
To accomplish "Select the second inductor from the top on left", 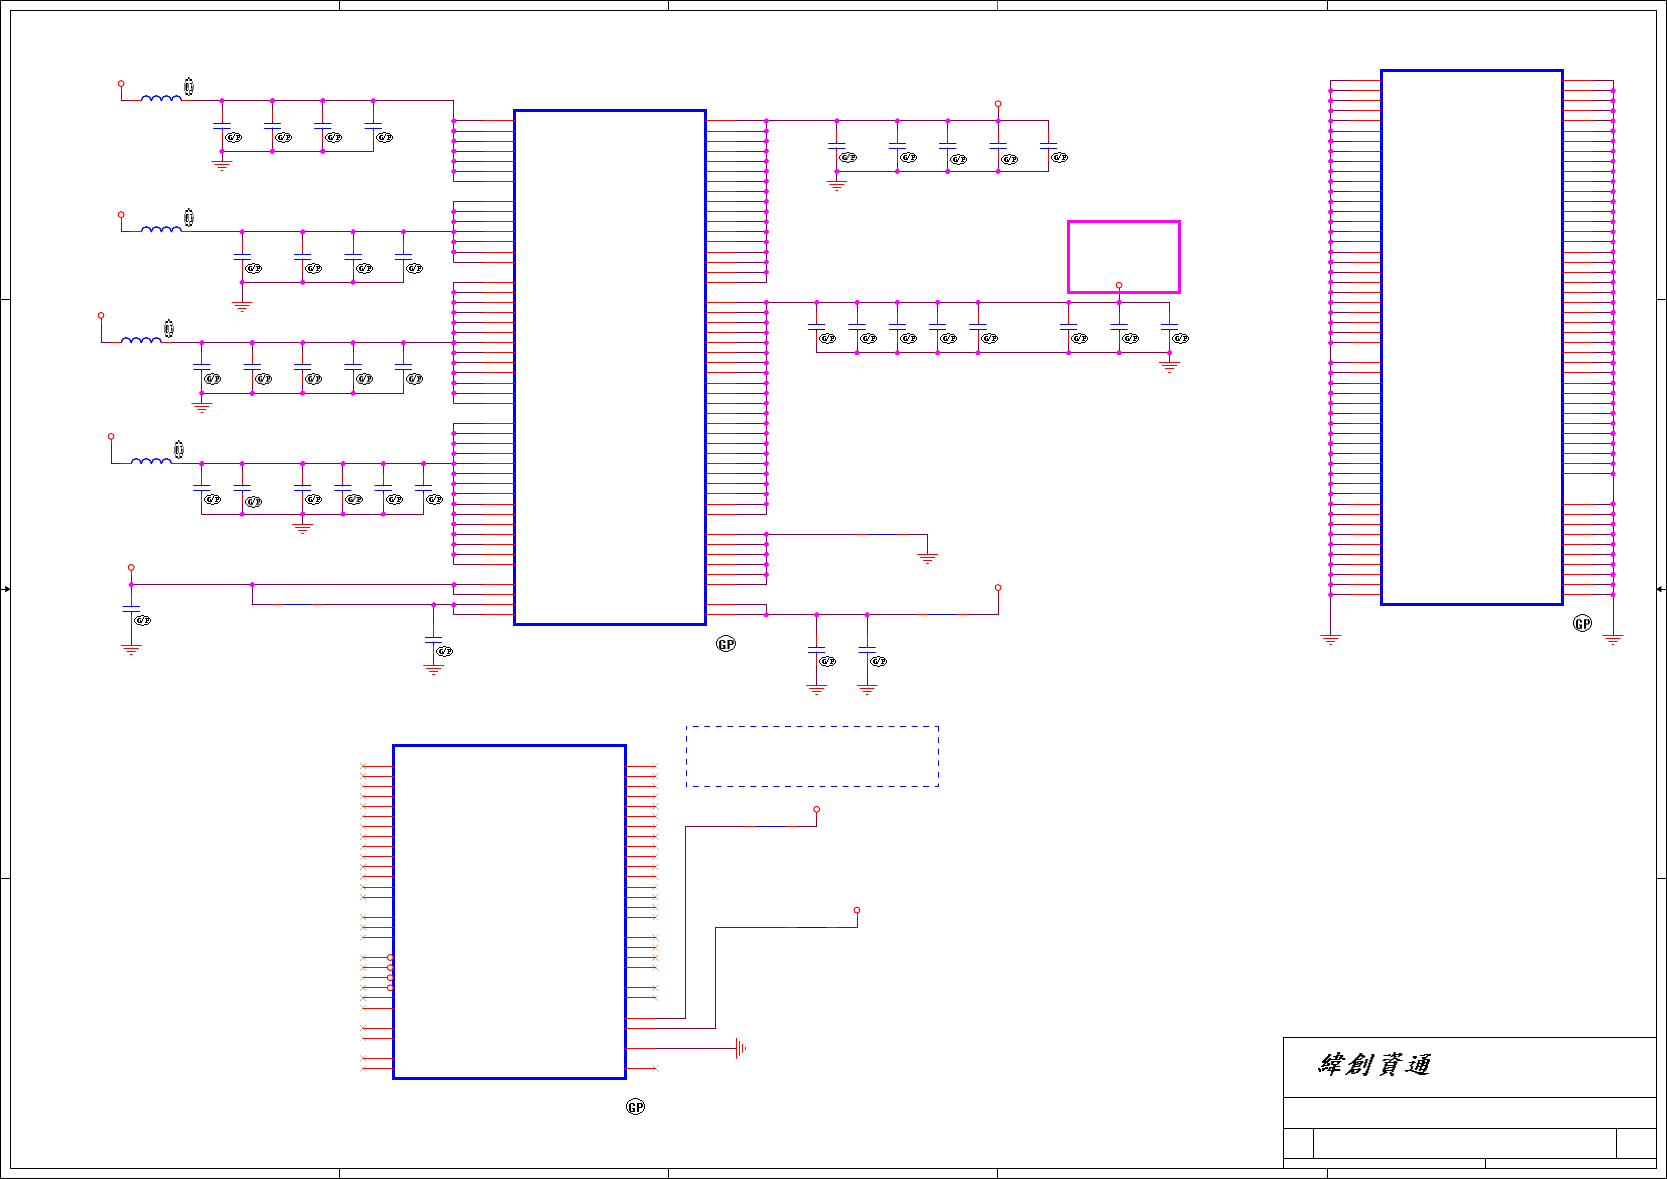I will (161, 229).
